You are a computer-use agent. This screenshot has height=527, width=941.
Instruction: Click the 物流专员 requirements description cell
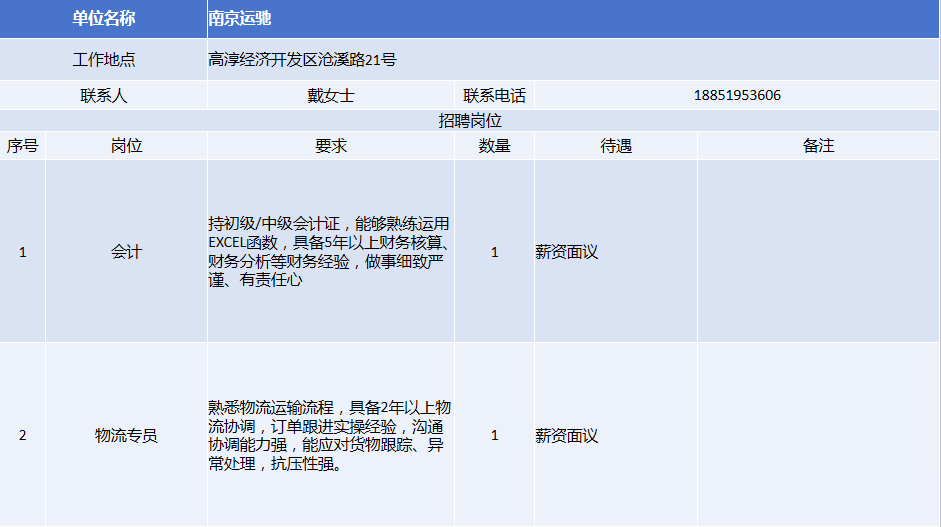click(330, 436)
